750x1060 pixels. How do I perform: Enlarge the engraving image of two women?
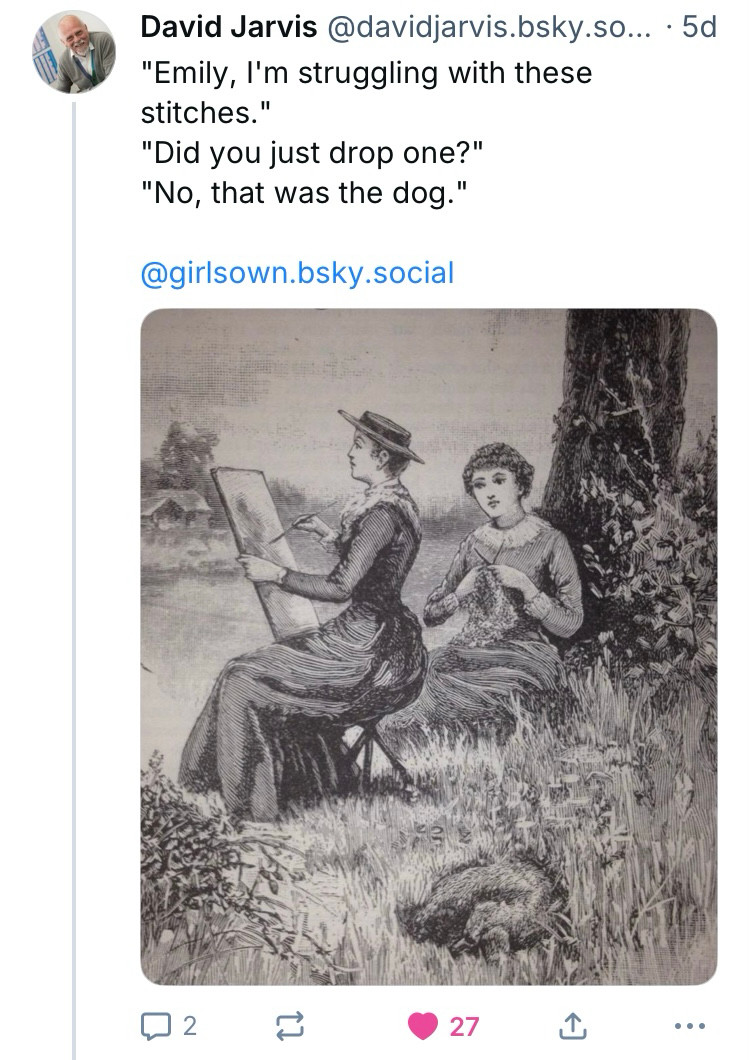429,647
